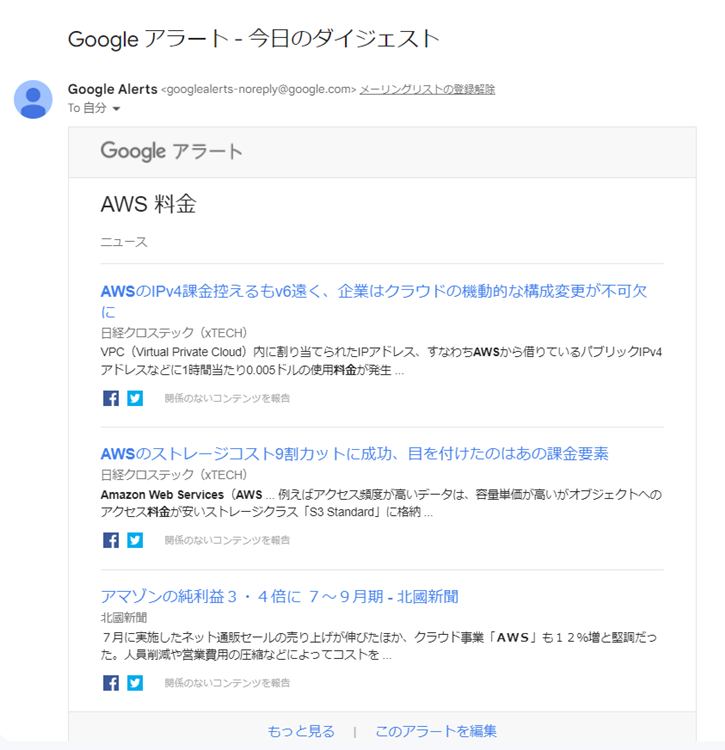
Task: Share the storage cost article on Facebook
Action: coord(111,540)
